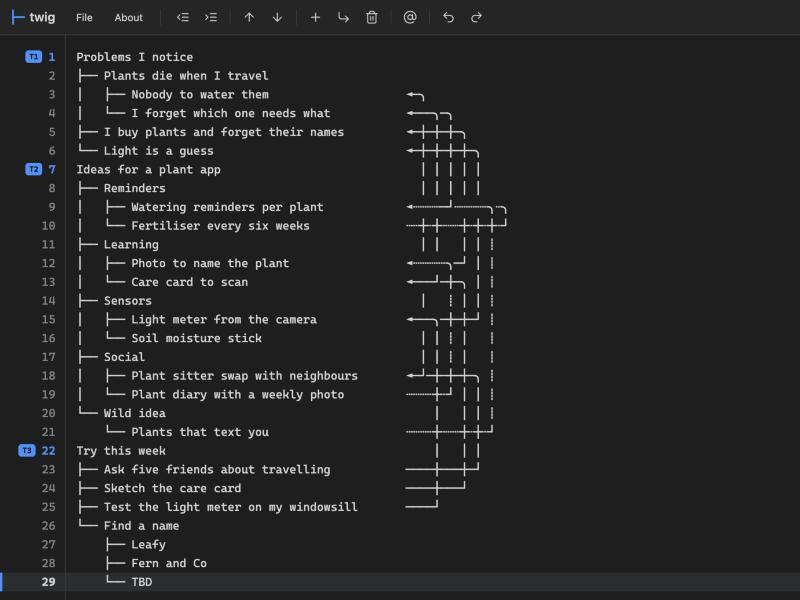Select "Plant sitter swap with neighbours"
The width and height of the screenshot is (800, 600).
coord(244,376)
